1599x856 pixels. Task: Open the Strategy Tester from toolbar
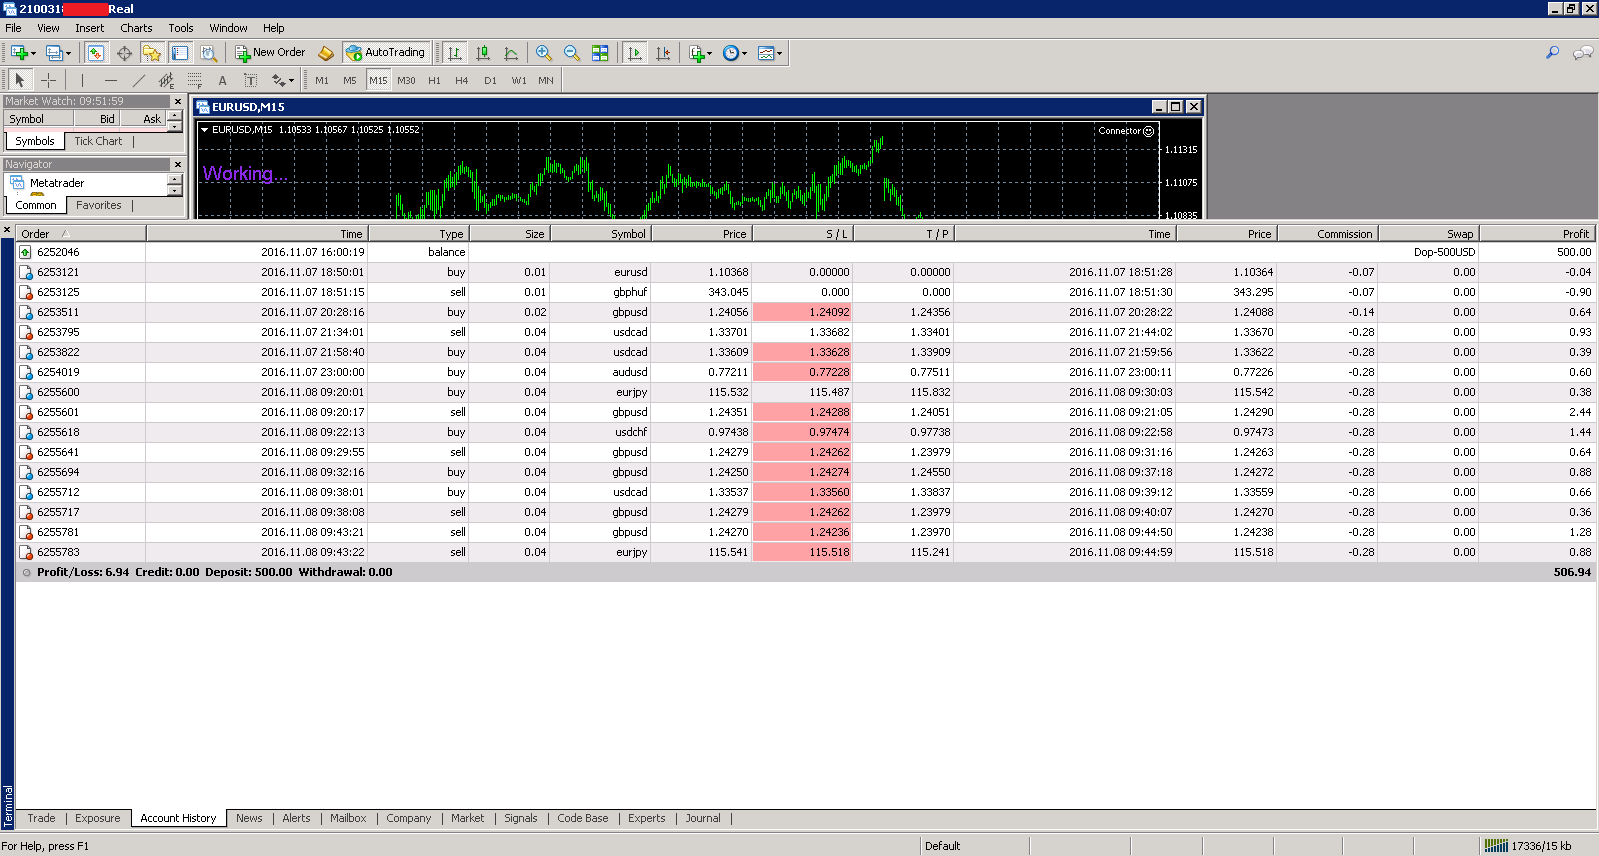(208, 53)
